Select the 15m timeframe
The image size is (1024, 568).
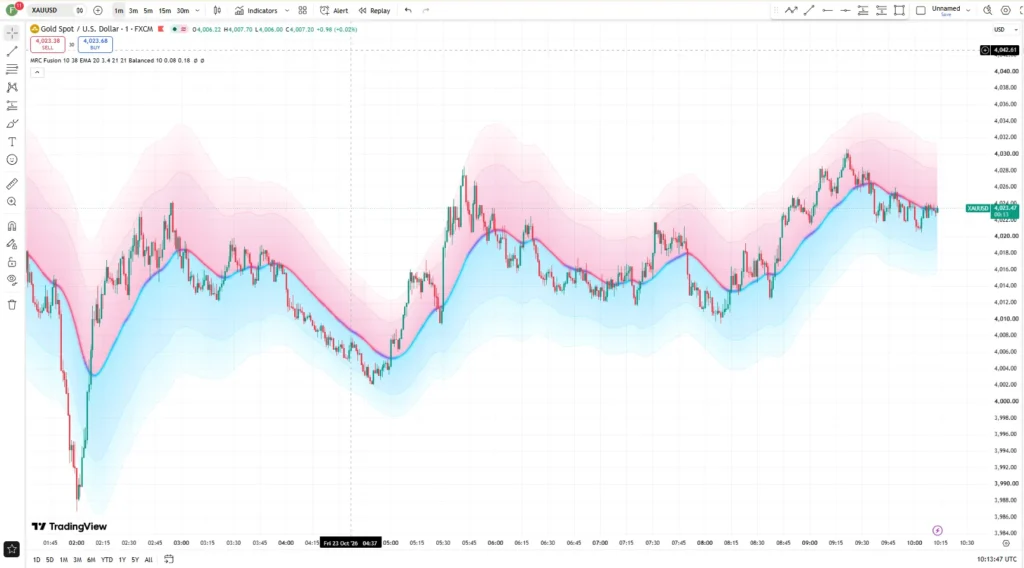coord(165,10)
